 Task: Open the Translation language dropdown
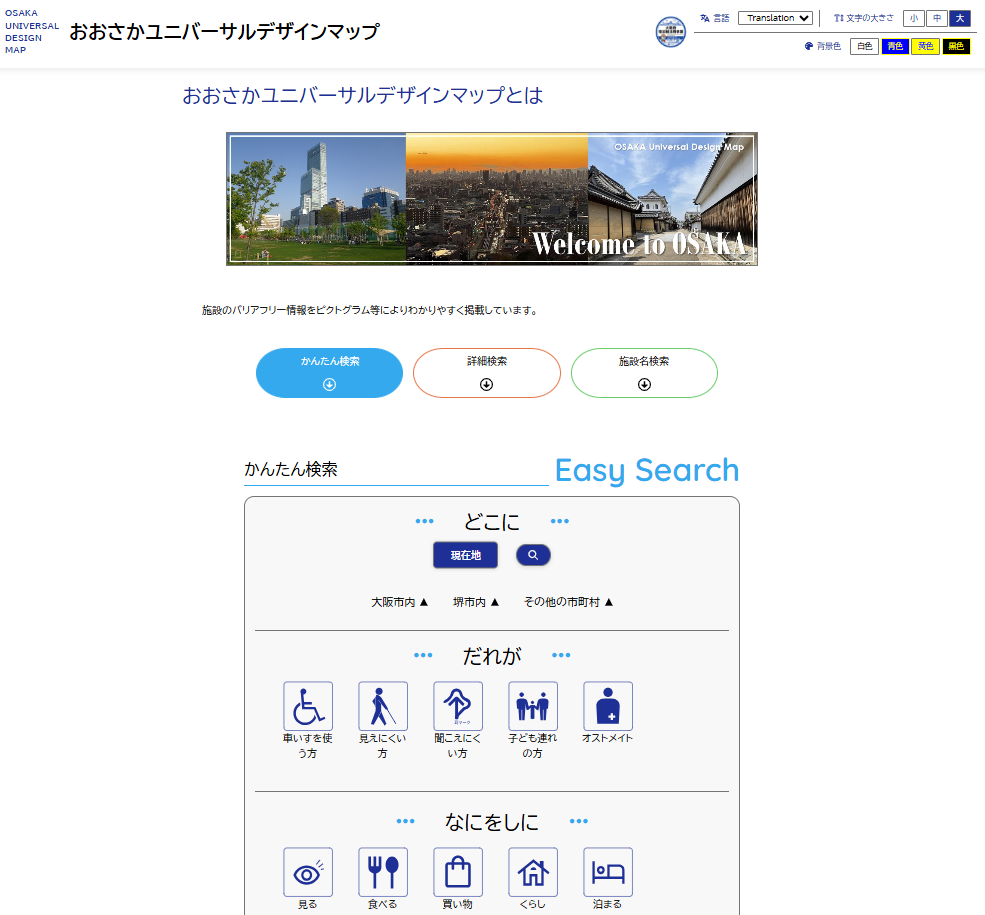click(x=775, y=18)
